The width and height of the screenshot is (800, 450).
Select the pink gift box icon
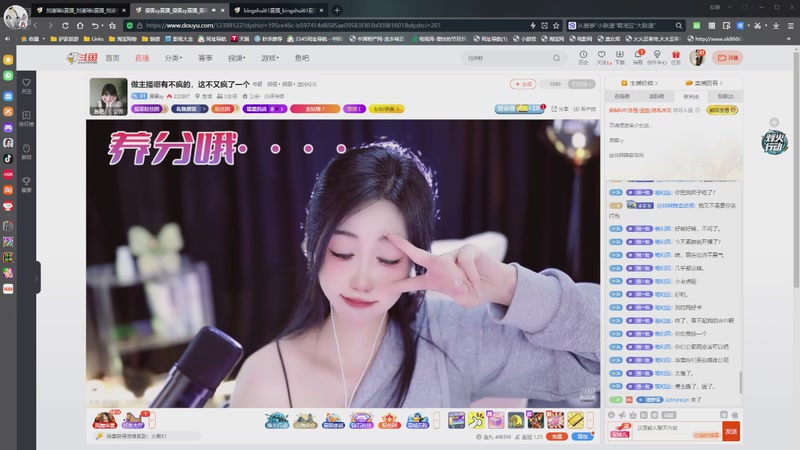495,420
